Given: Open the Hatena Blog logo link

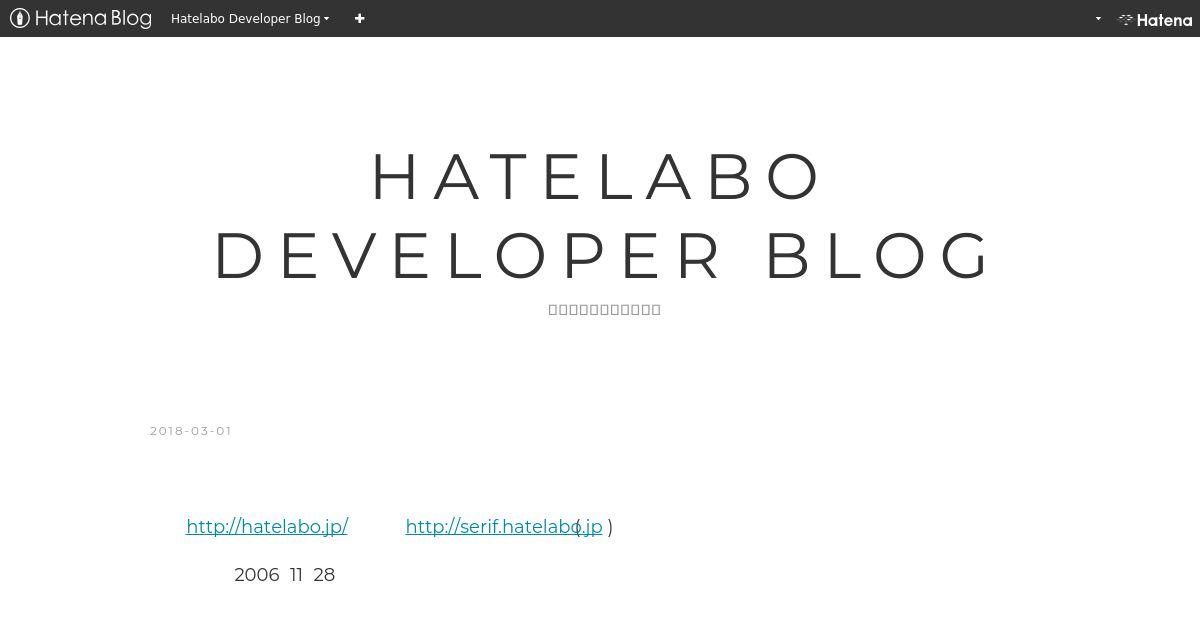Looking at the screenshot, I should coord(80,18).
